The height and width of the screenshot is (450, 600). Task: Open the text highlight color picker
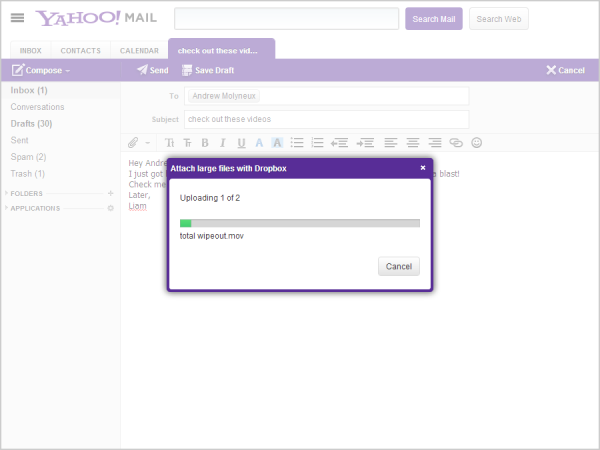pos(277,143)
